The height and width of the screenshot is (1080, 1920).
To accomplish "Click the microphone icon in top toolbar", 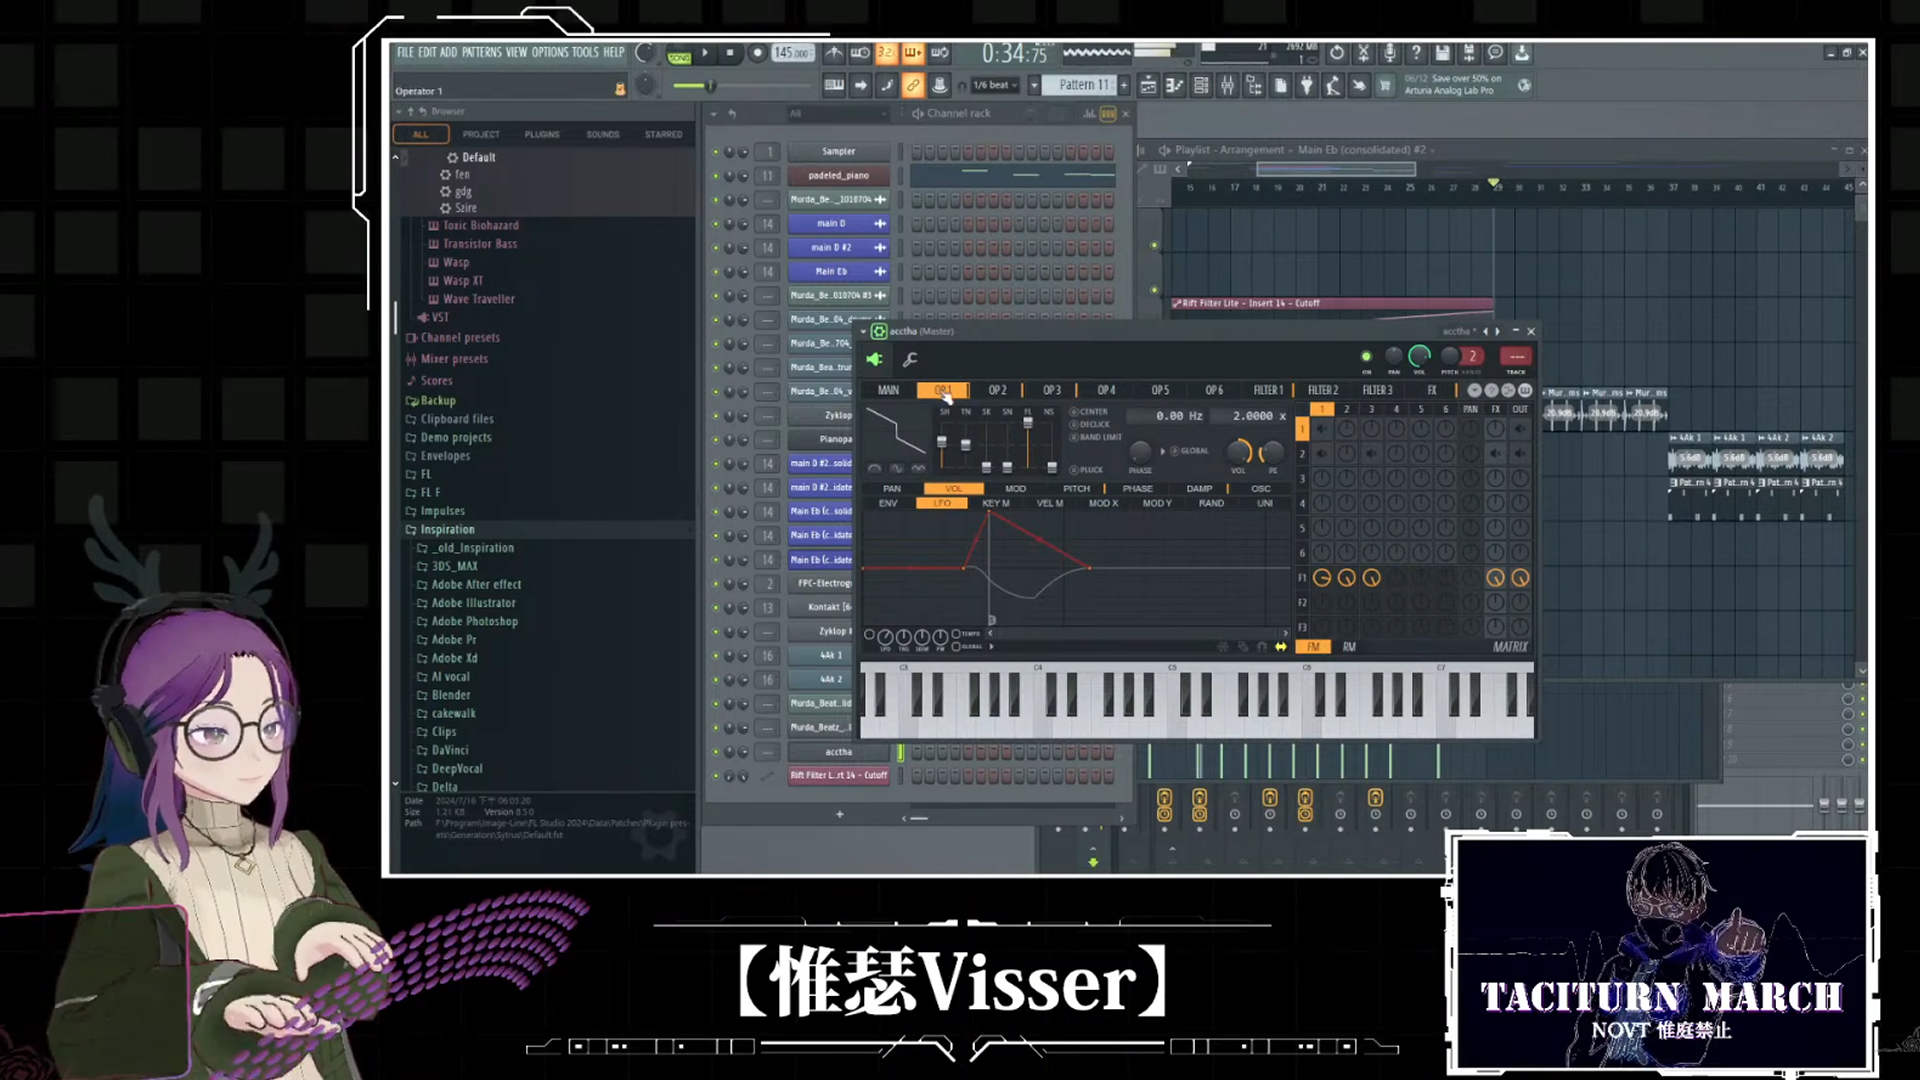I will click(1390, 53).
